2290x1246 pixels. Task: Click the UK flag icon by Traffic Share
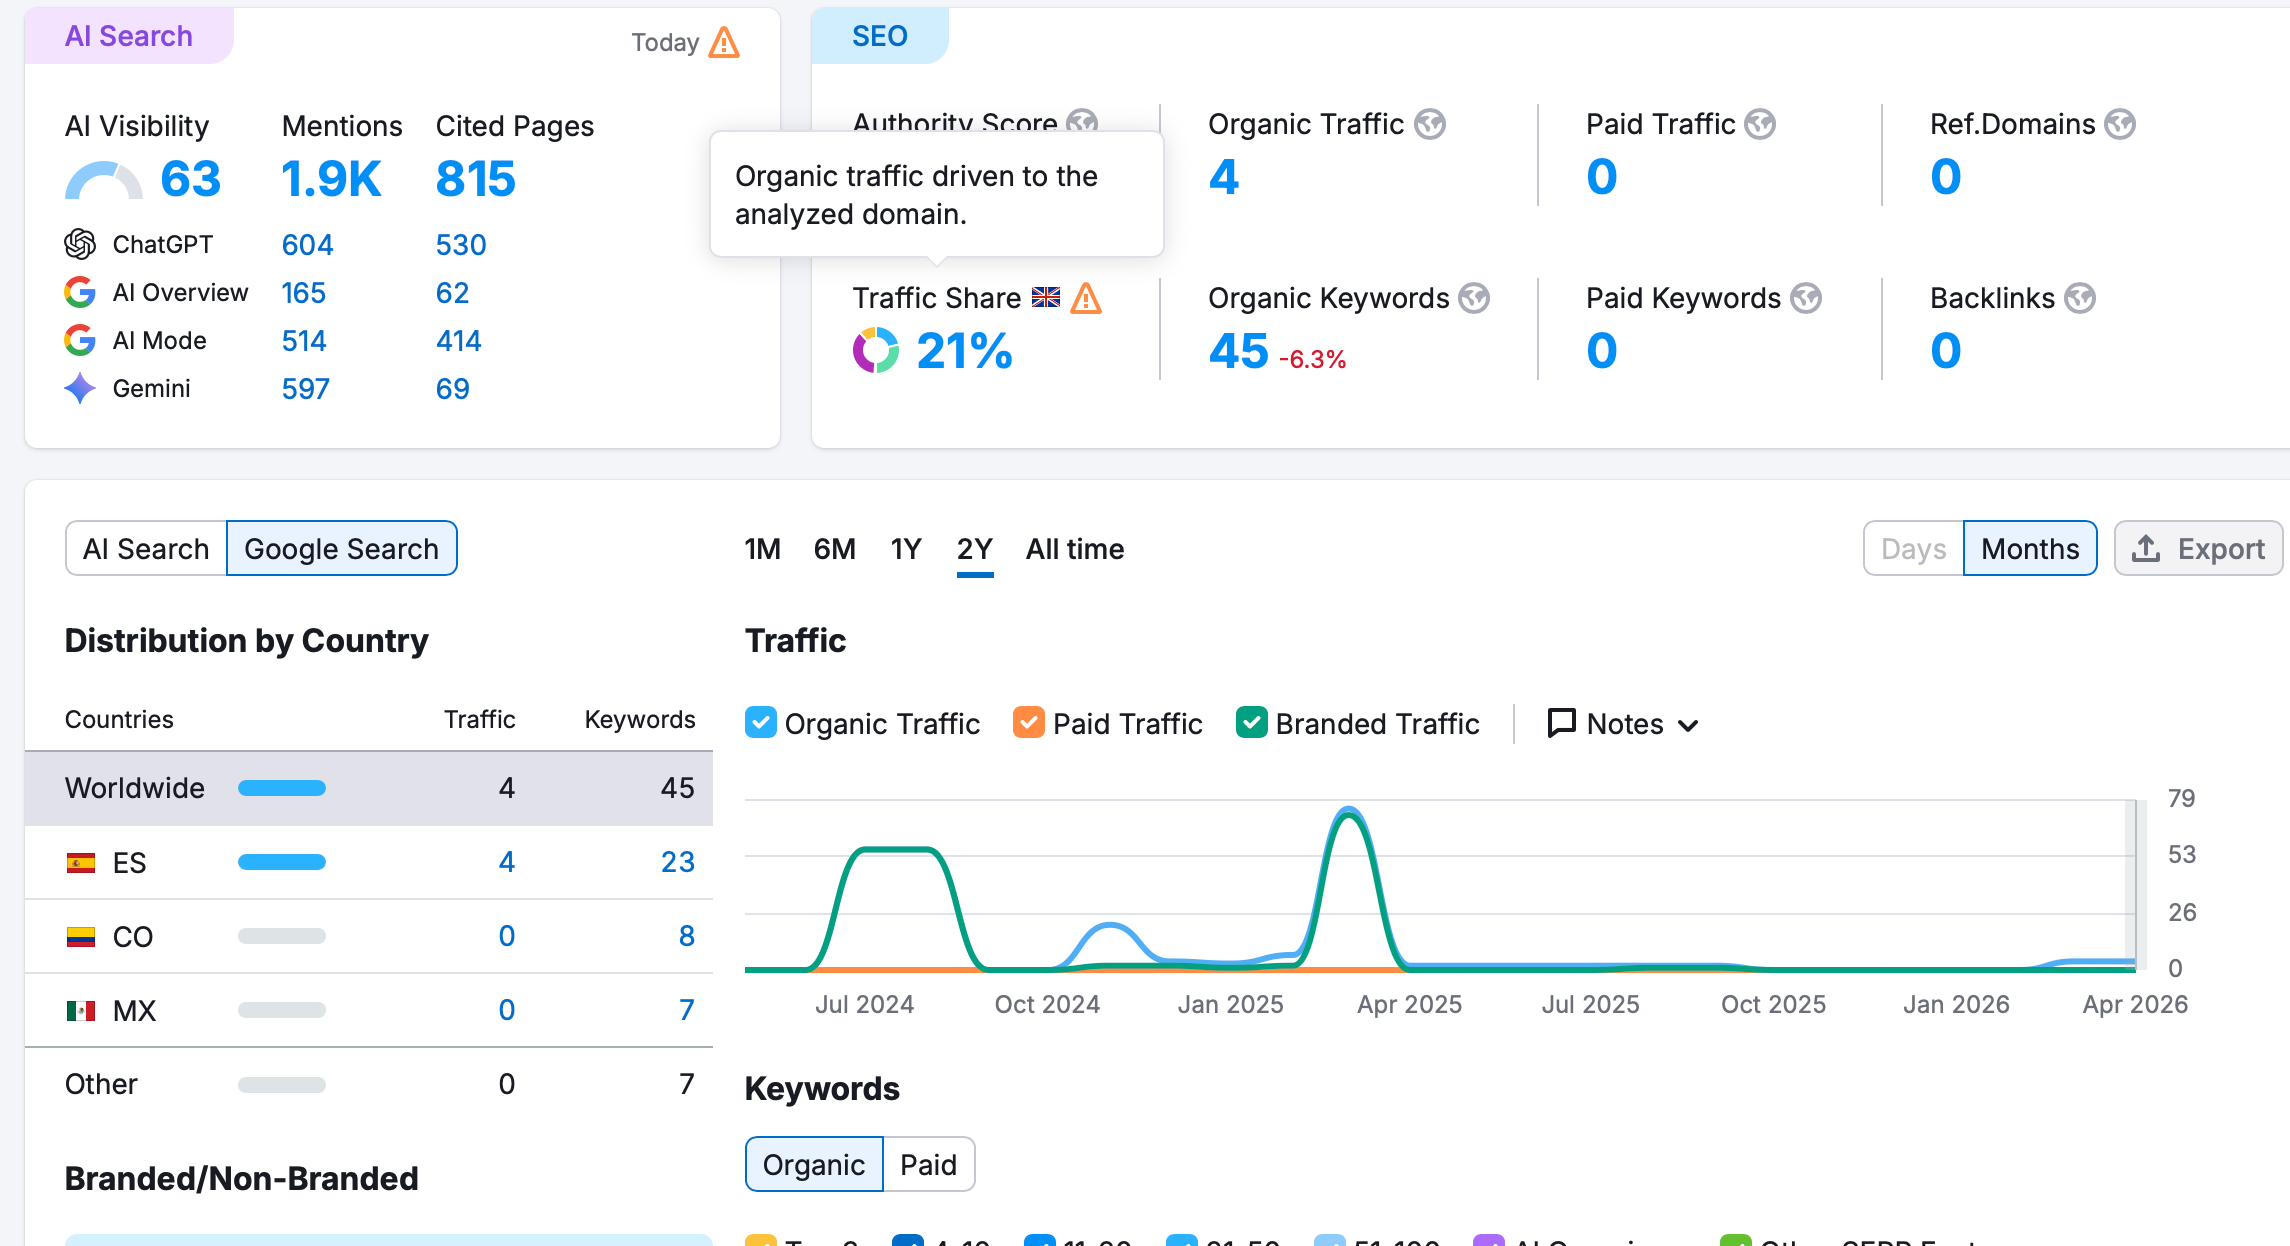coord(1046,298)
